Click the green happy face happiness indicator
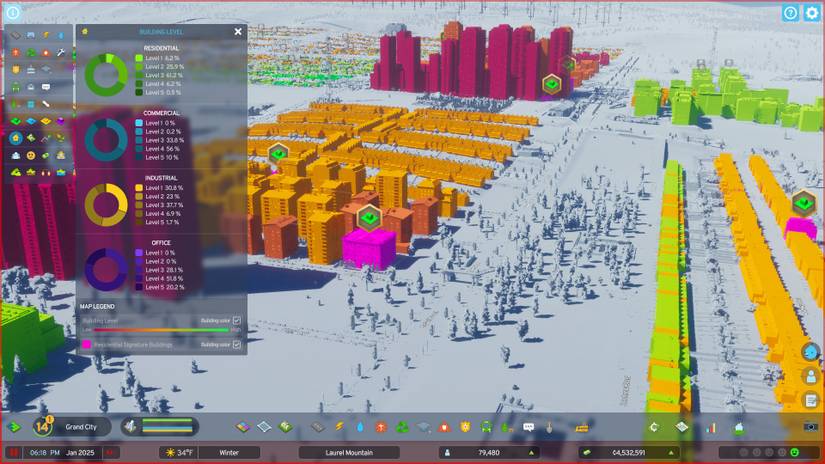This screenshot has width=825, height=464. click(794, 452)
